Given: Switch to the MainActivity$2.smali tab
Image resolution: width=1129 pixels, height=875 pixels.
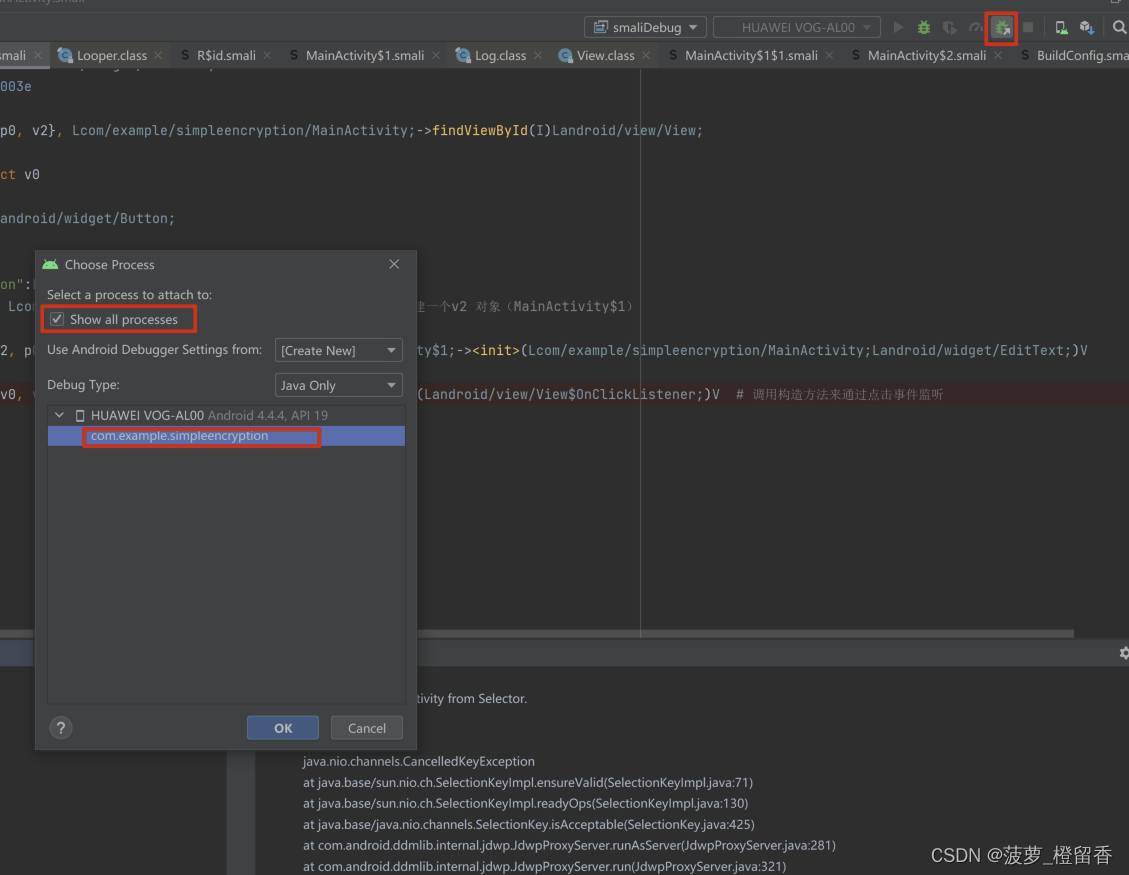Looking at the screenshot, I should click(927, 55).
